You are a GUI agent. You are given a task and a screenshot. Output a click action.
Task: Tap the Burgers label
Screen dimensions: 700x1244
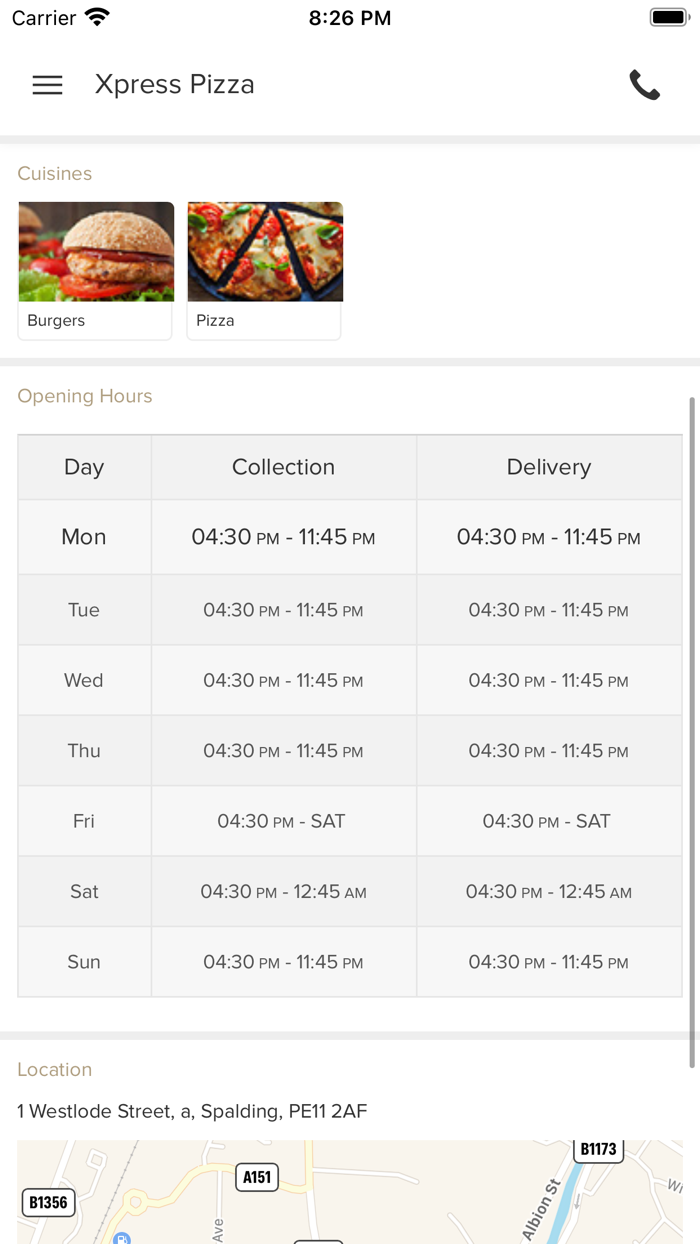56,321
